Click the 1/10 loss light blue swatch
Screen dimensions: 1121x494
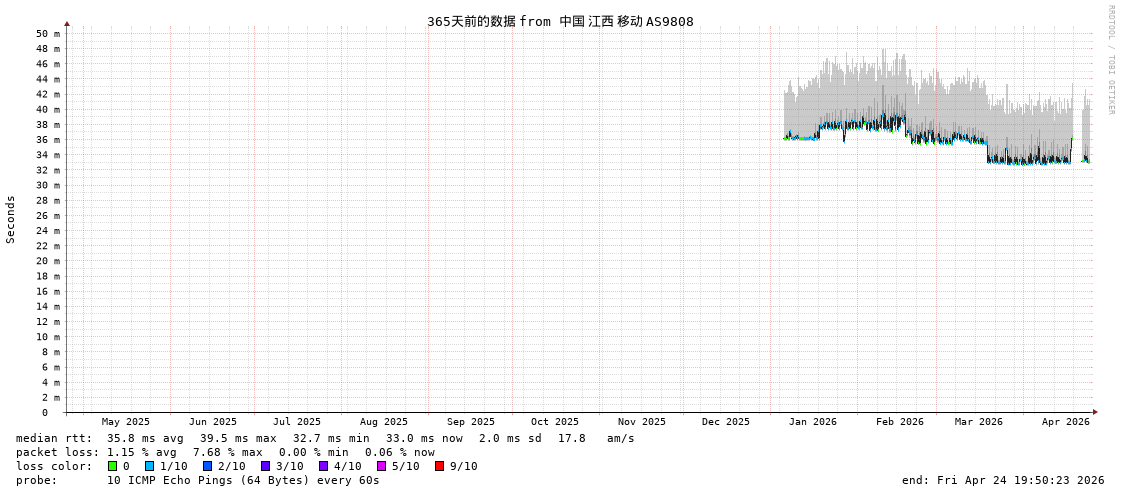tap(149, 466)
